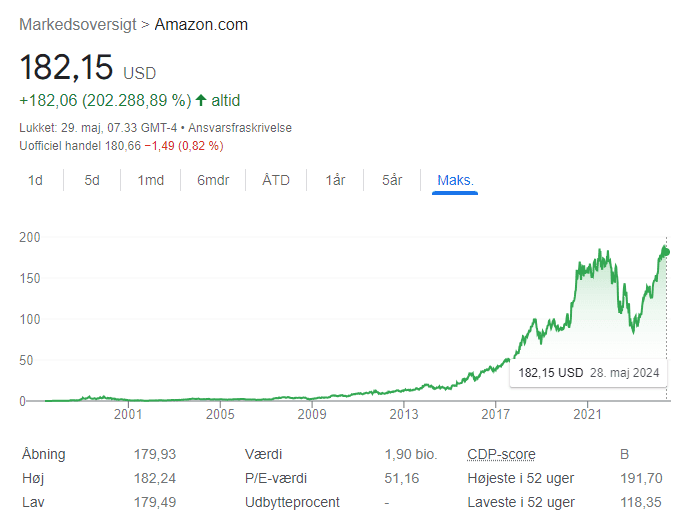Click the green up arrow icon

(x=201, y=100)
